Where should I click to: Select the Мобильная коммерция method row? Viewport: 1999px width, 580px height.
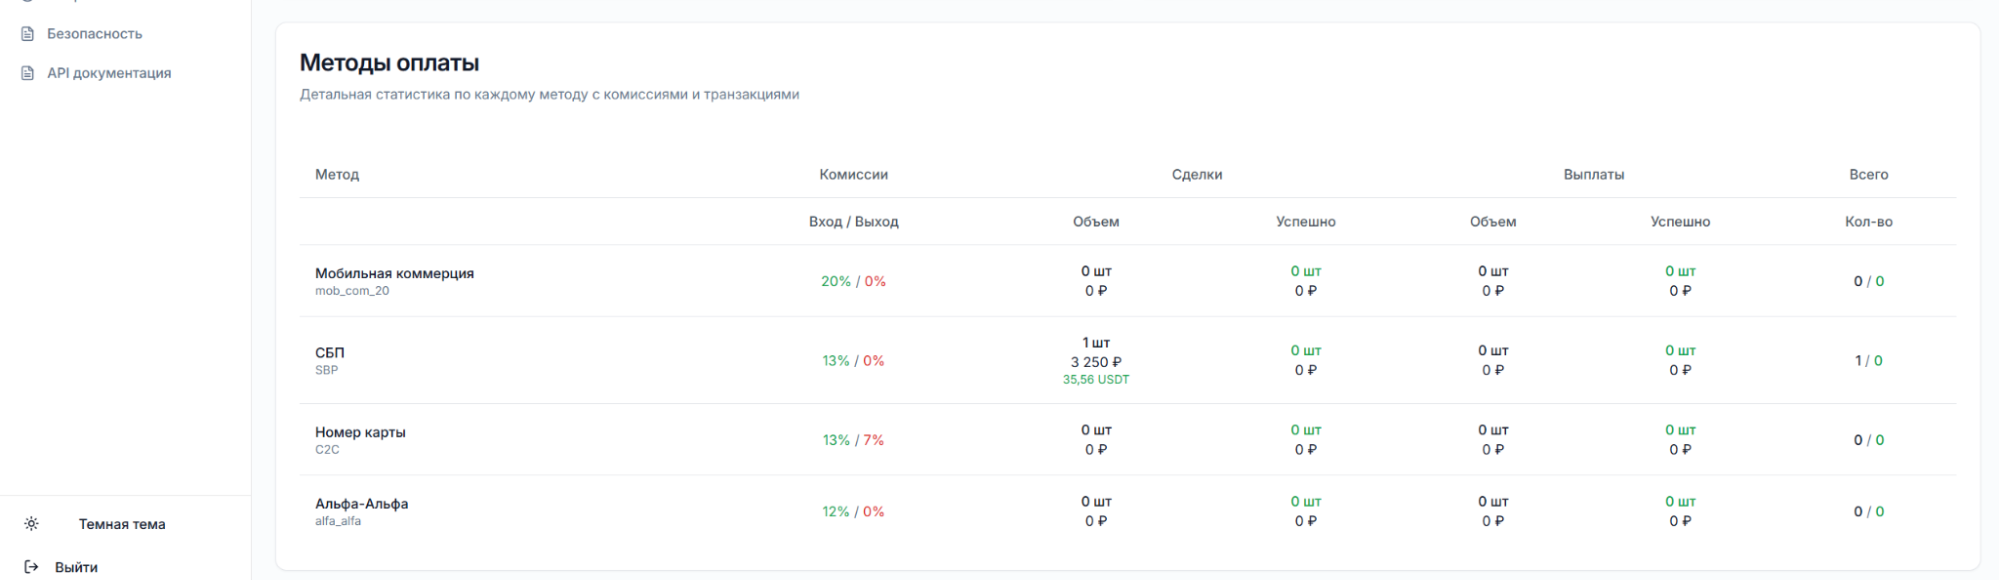pos(394,273)
